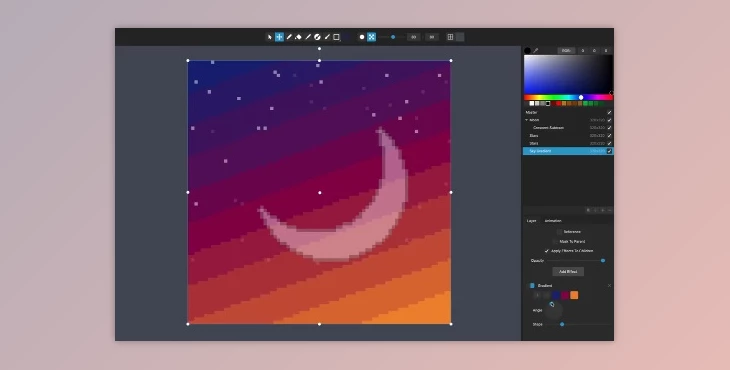Select the fourth row in the layer list
730x370 pixels.
[x=568, y=135]
